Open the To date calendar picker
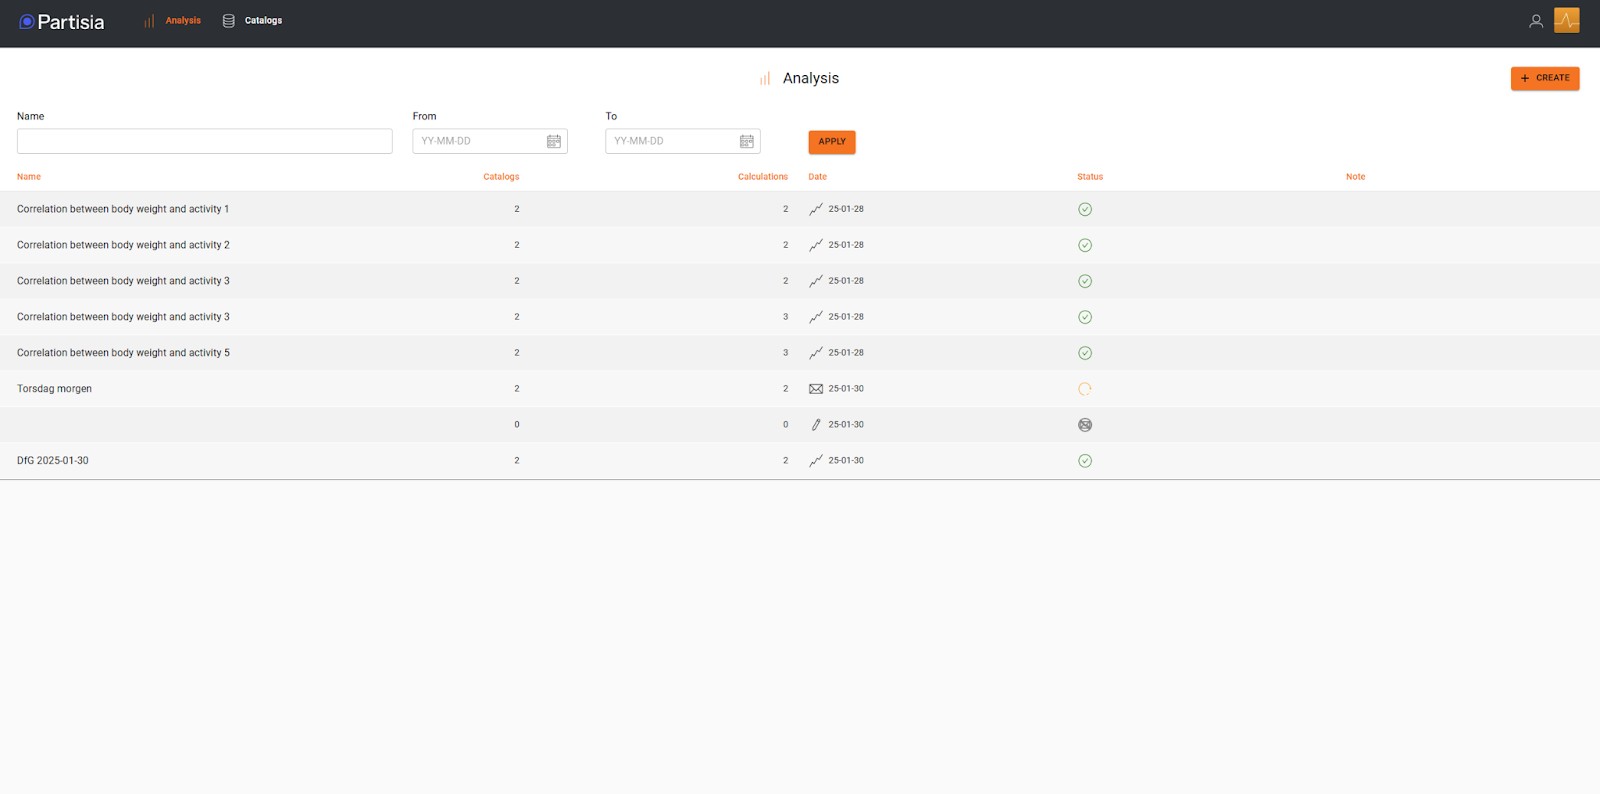The image size is (1600, 794). (x=747, y=141)
